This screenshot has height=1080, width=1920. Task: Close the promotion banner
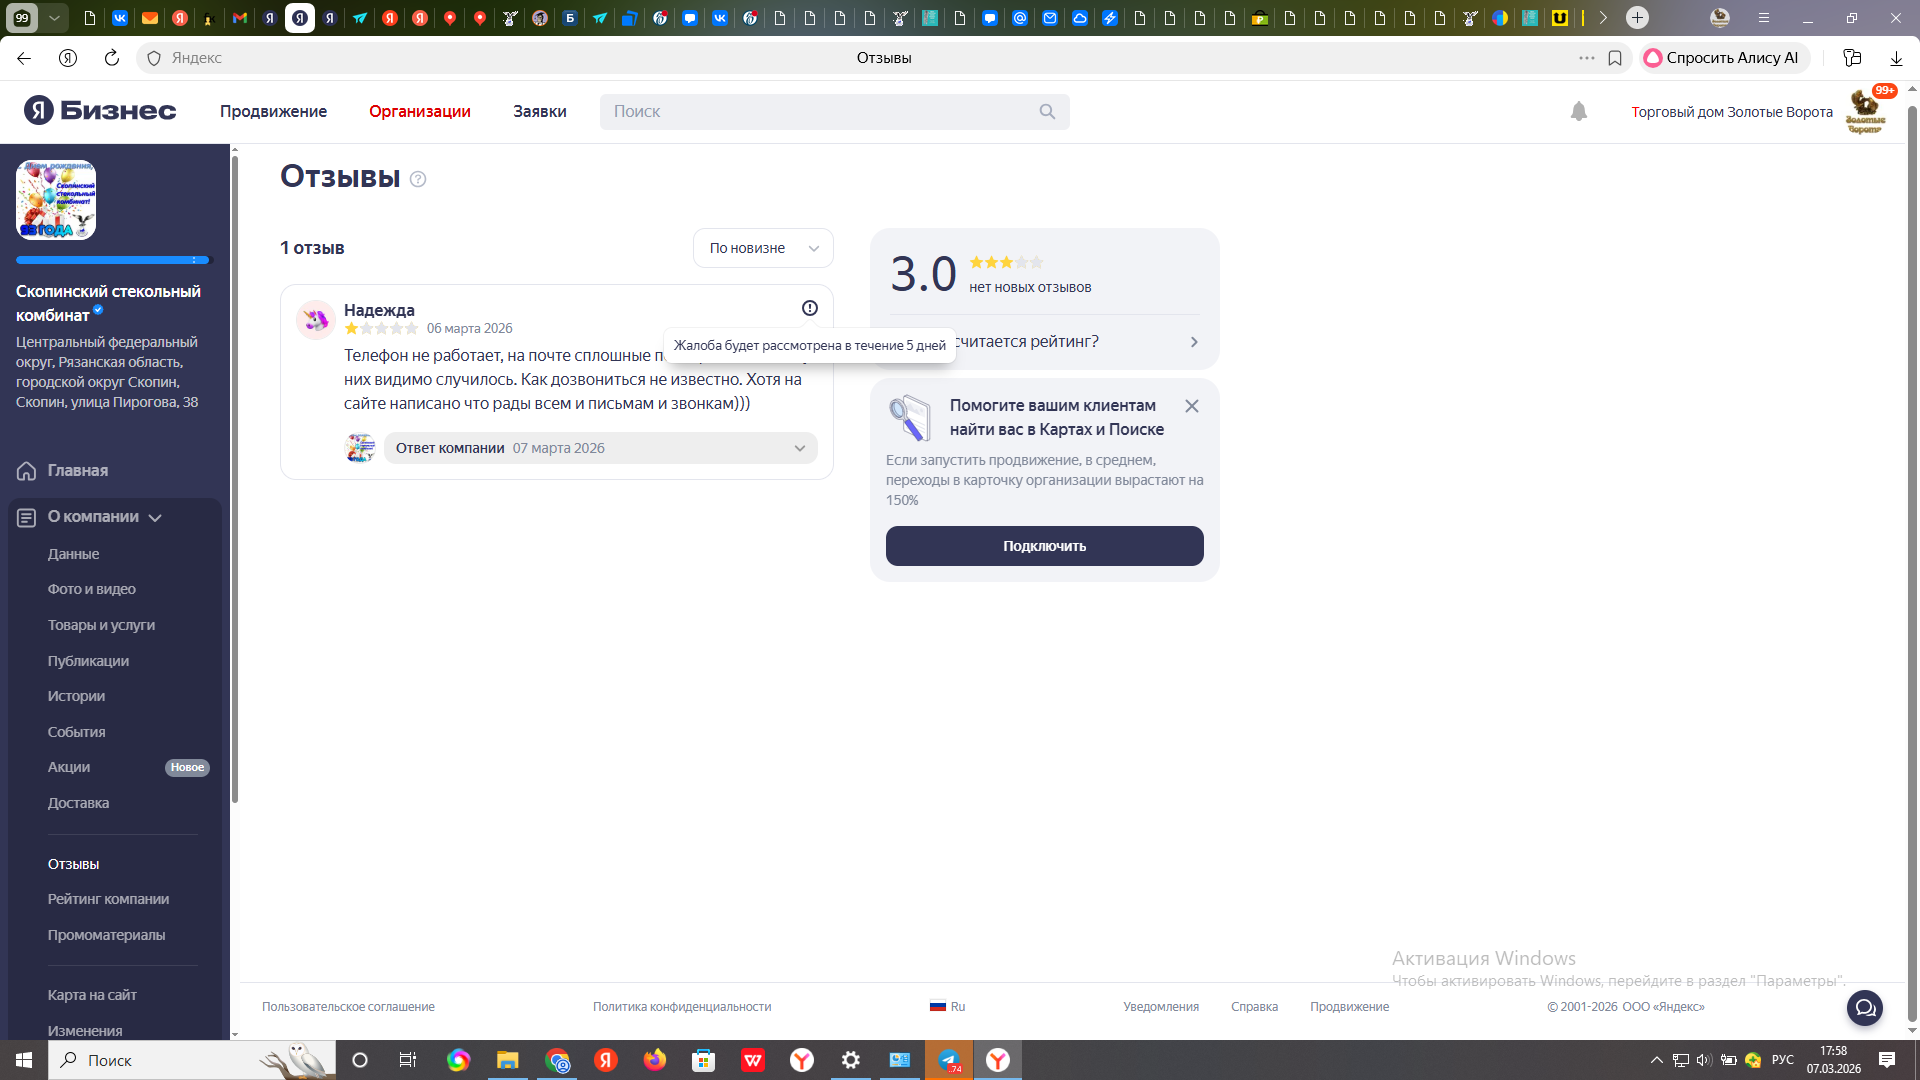(1191, 406)
